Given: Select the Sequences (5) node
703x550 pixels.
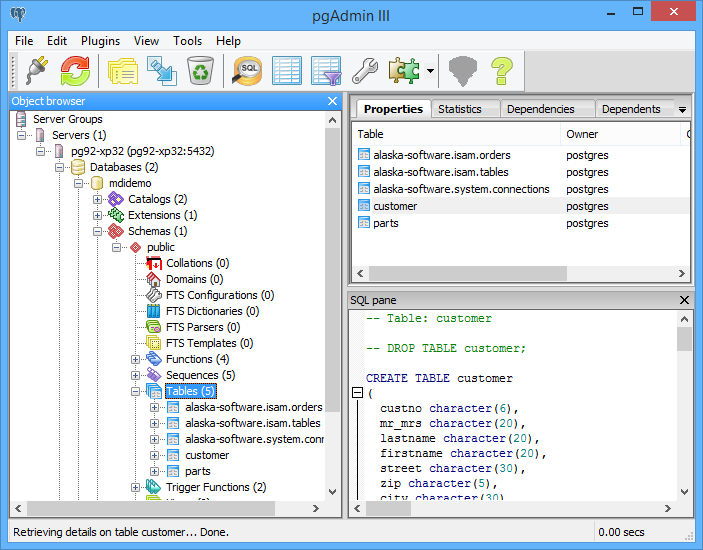Looking at the screenshot, I should point(200,375).
